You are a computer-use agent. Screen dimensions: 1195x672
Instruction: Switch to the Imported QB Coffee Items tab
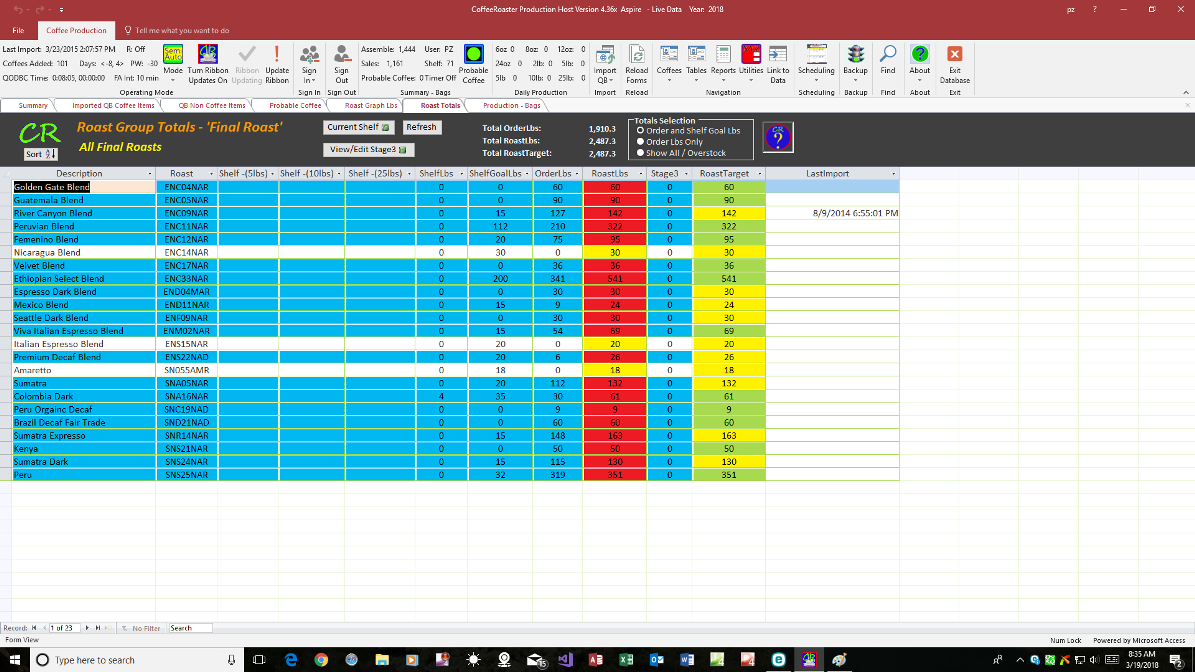(x=113, y=106)
